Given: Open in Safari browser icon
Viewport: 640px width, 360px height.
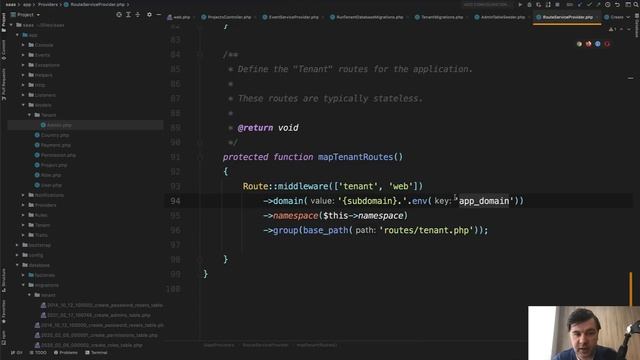Looking at the screenshot, I should (x=598, y=44).
